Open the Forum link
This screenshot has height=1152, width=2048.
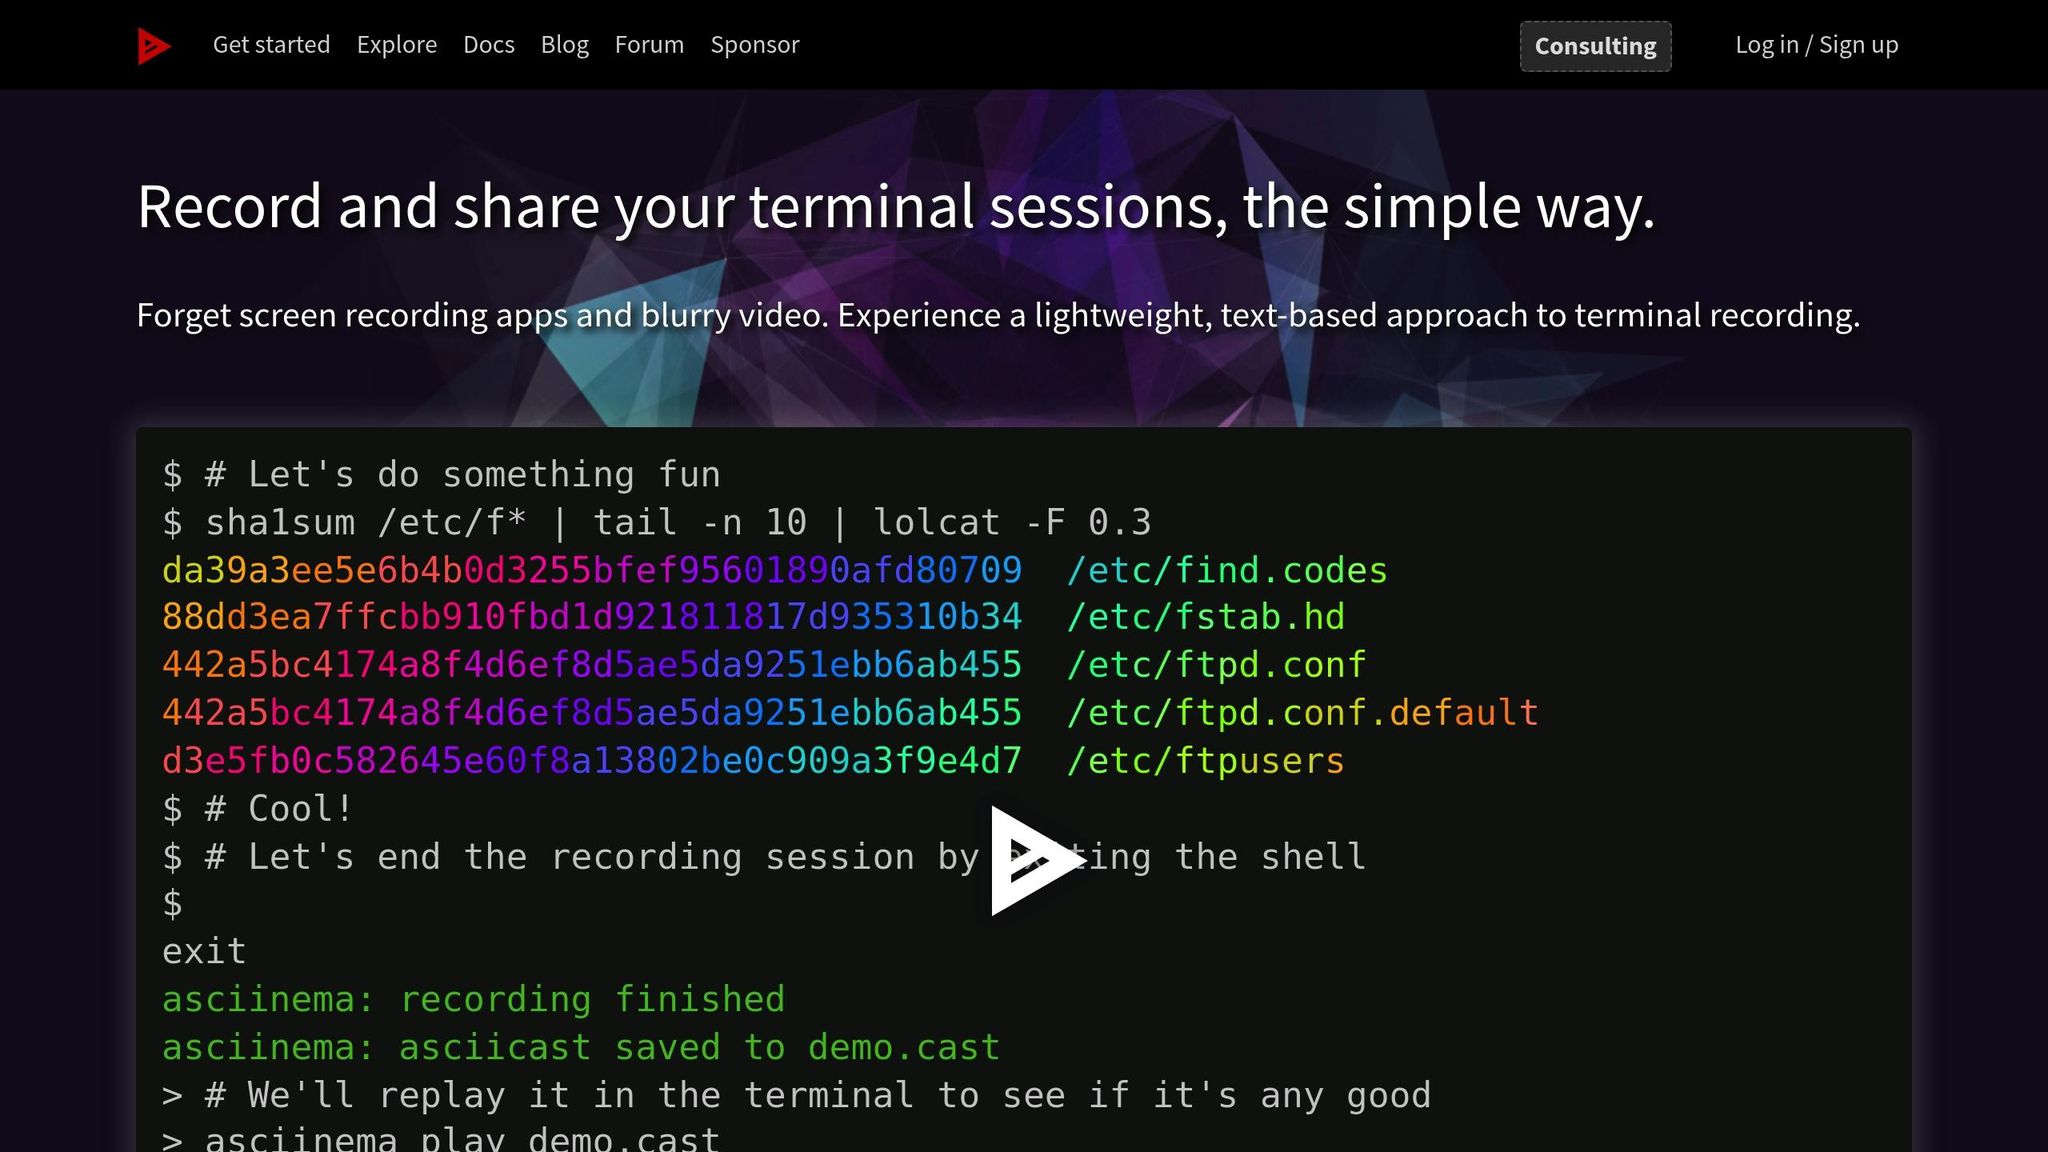649,45
